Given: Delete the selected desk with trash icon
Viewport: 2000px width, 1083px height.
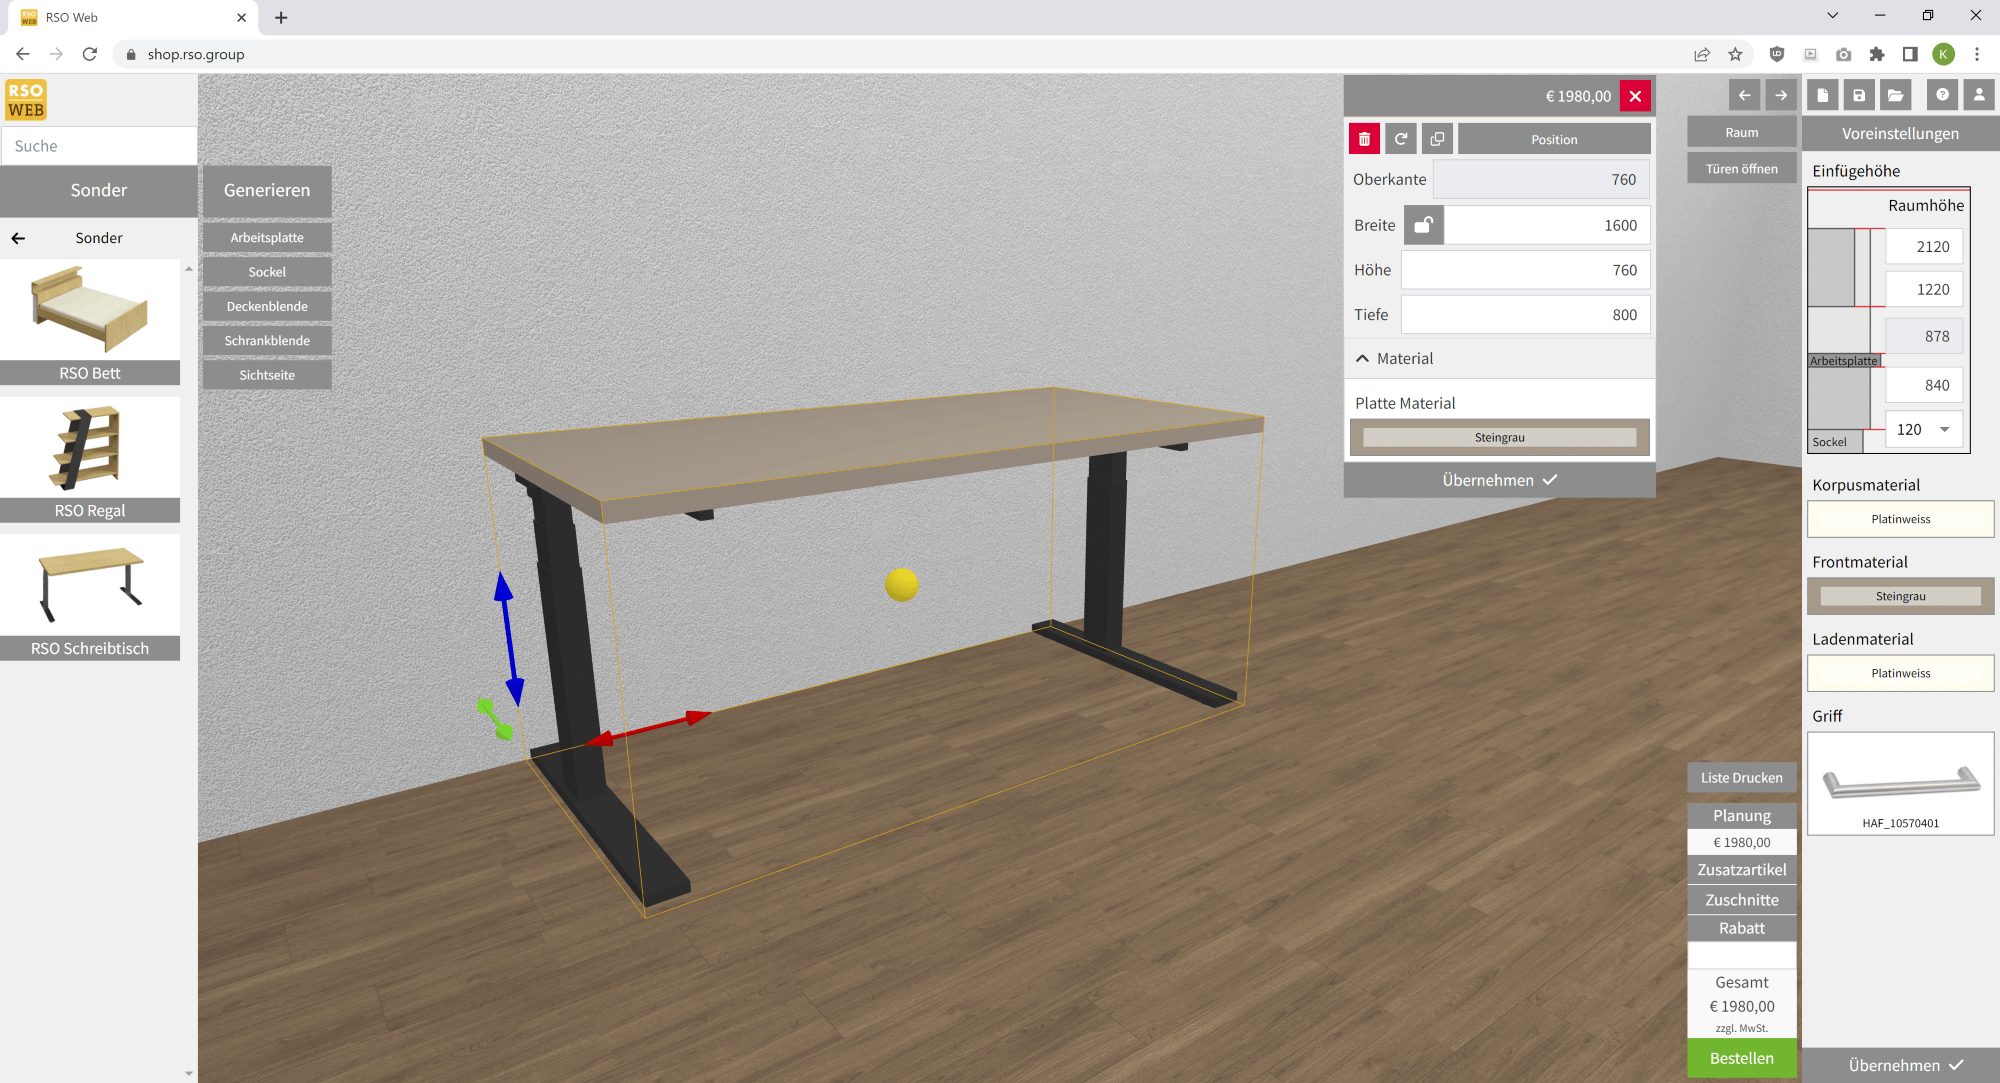Looking at the screenshot, I should pyautogui.click(x=1364, y=139).
